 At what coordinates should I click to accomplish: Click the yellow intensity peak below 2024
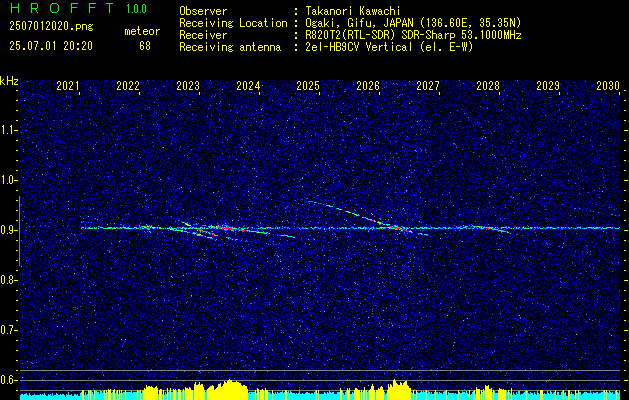pyautogui.click(x=229, y=388)
